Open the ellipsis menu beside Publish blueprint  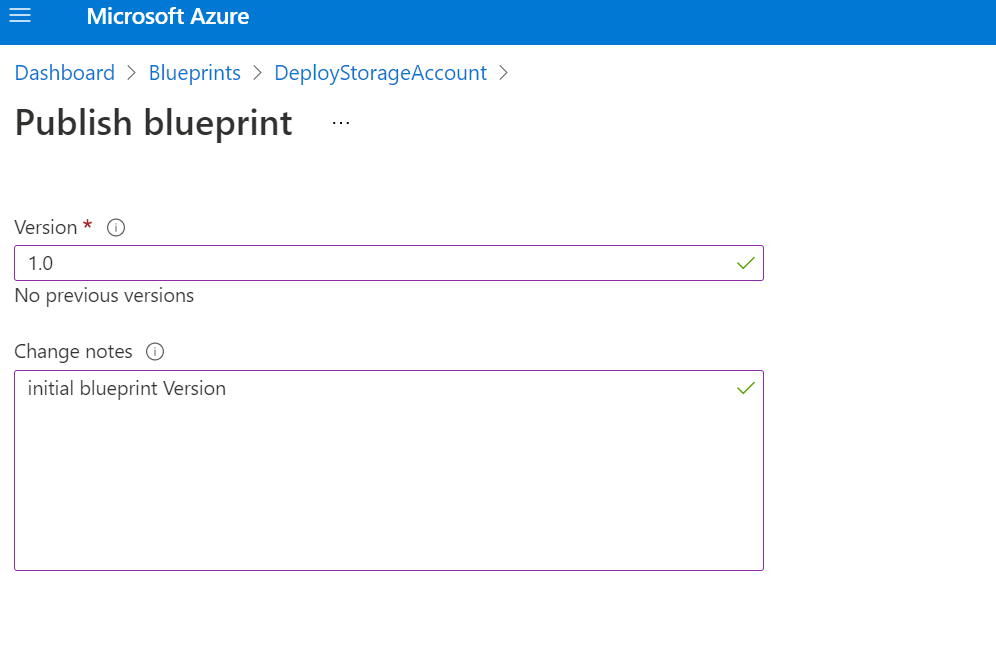[x=341, y=123]
